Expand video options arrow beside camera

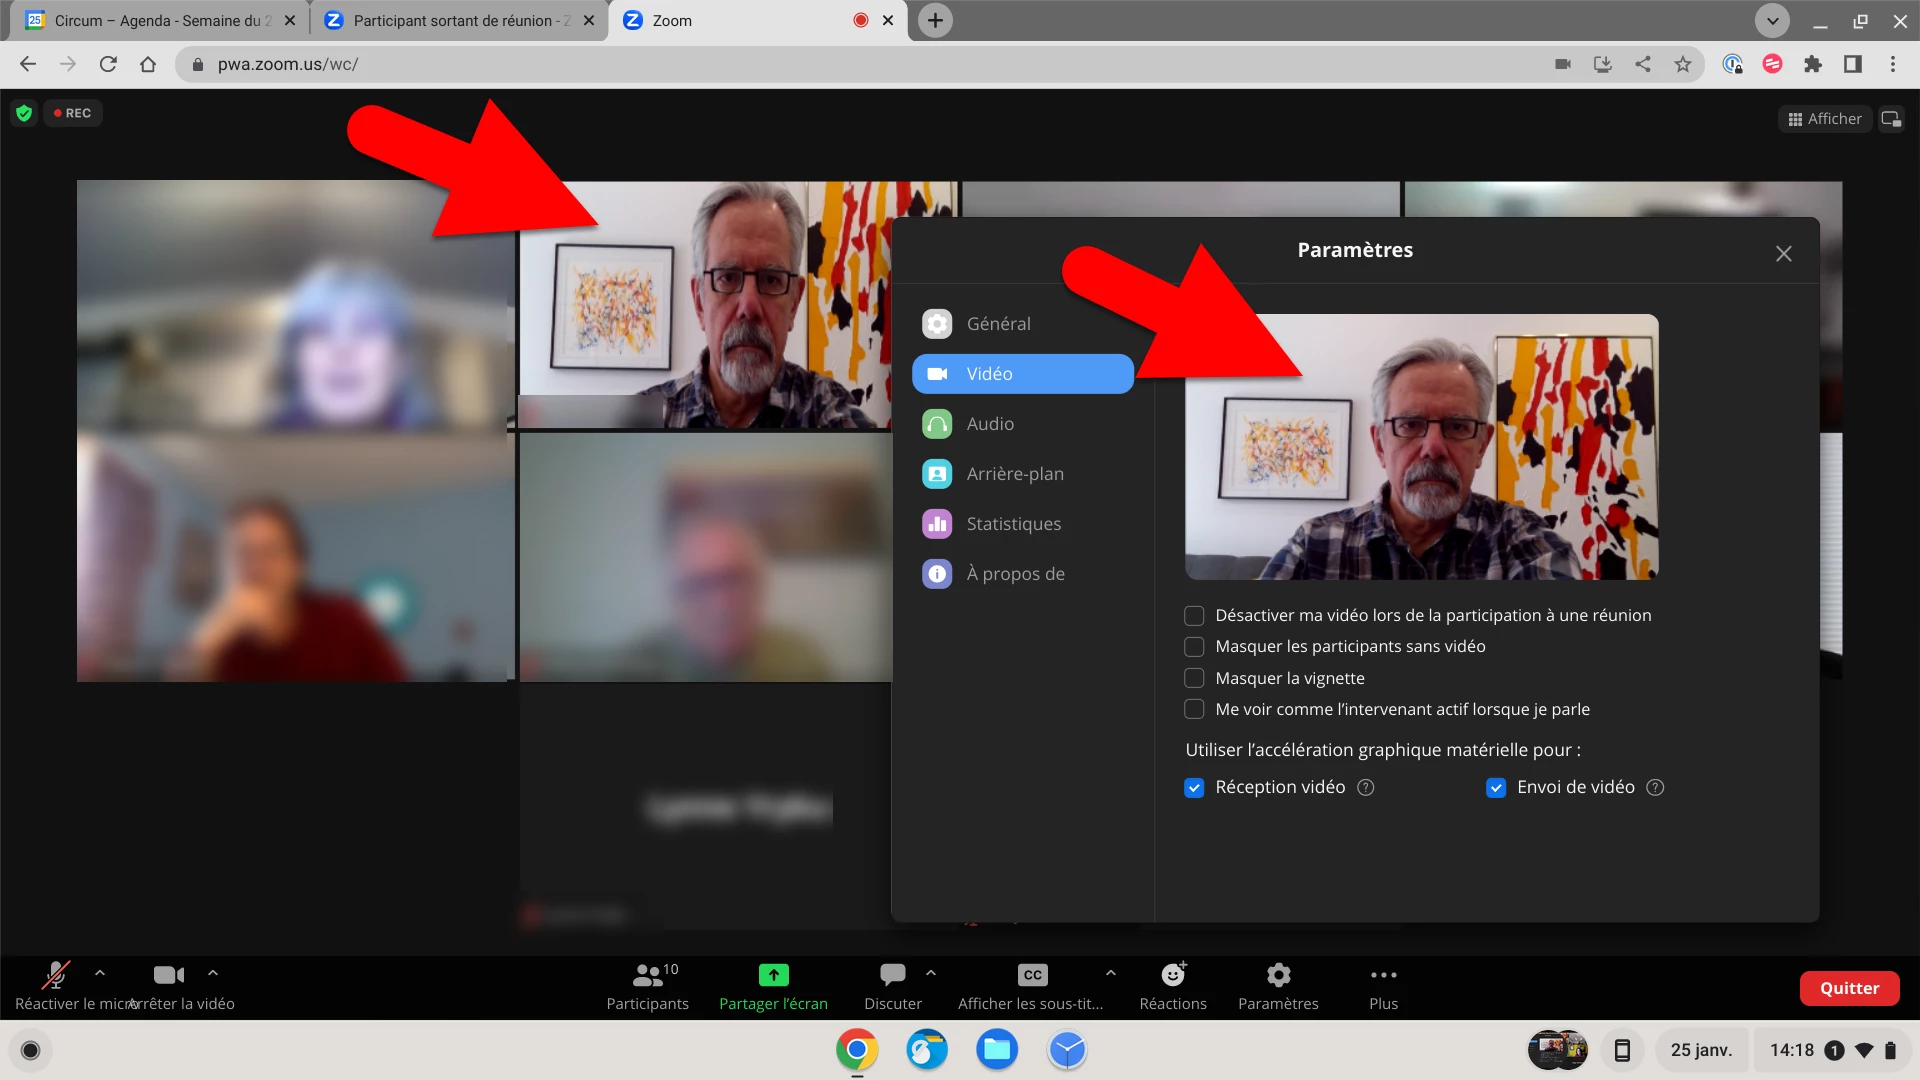(213, 971)
